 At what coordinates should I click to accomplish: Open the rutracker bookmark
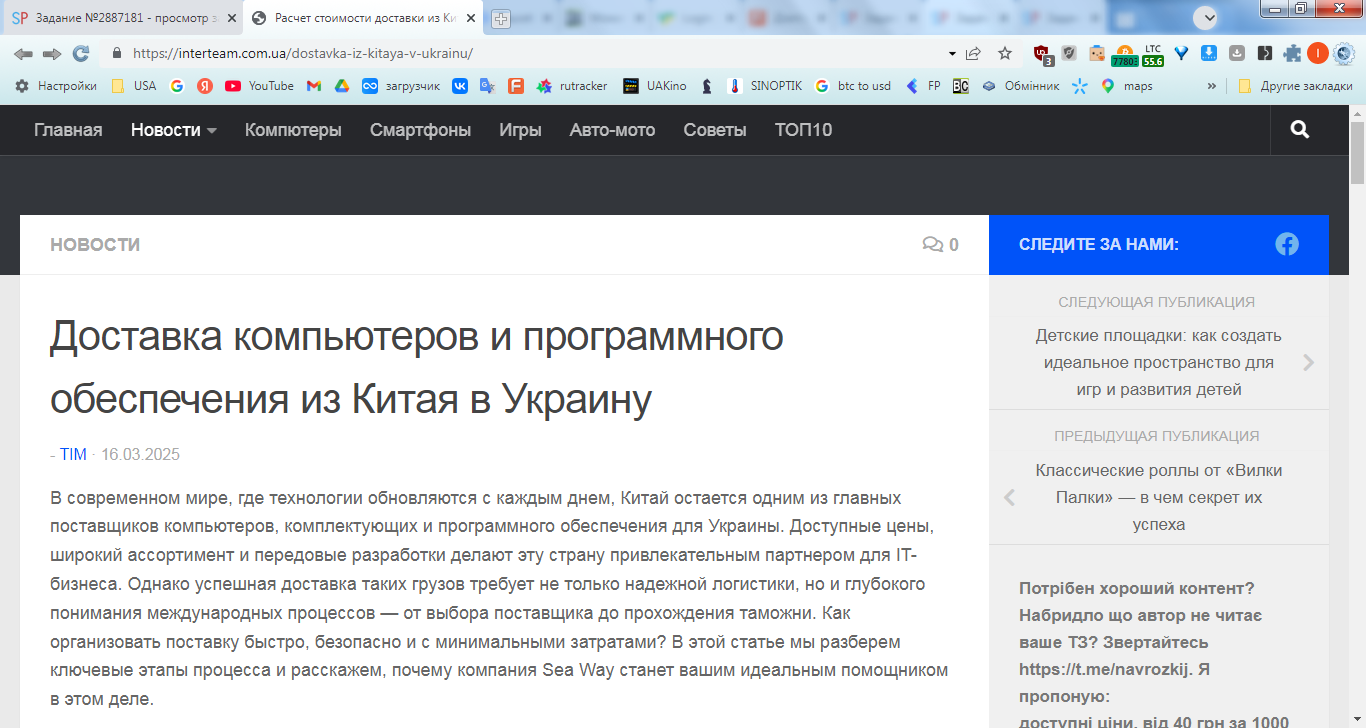pos(572,86)
